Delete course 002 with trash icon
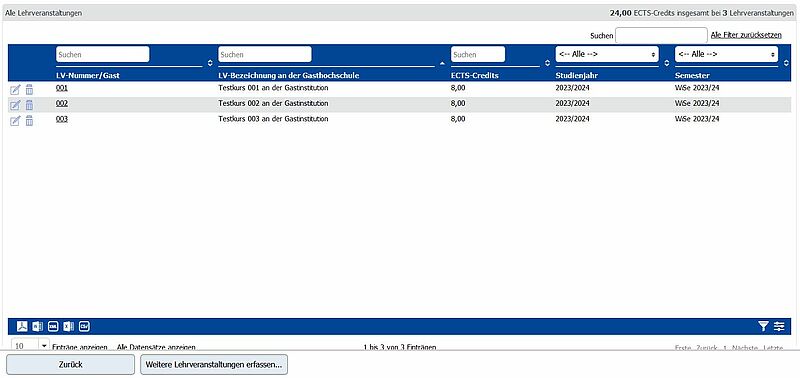 coord(29,105)
